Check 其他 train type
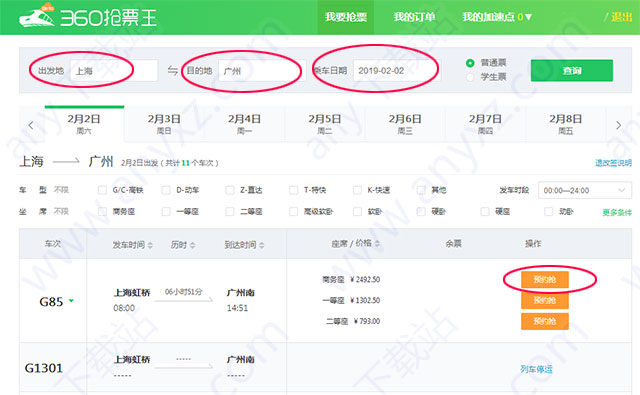640x395 pixels. [x=421, y=190]
